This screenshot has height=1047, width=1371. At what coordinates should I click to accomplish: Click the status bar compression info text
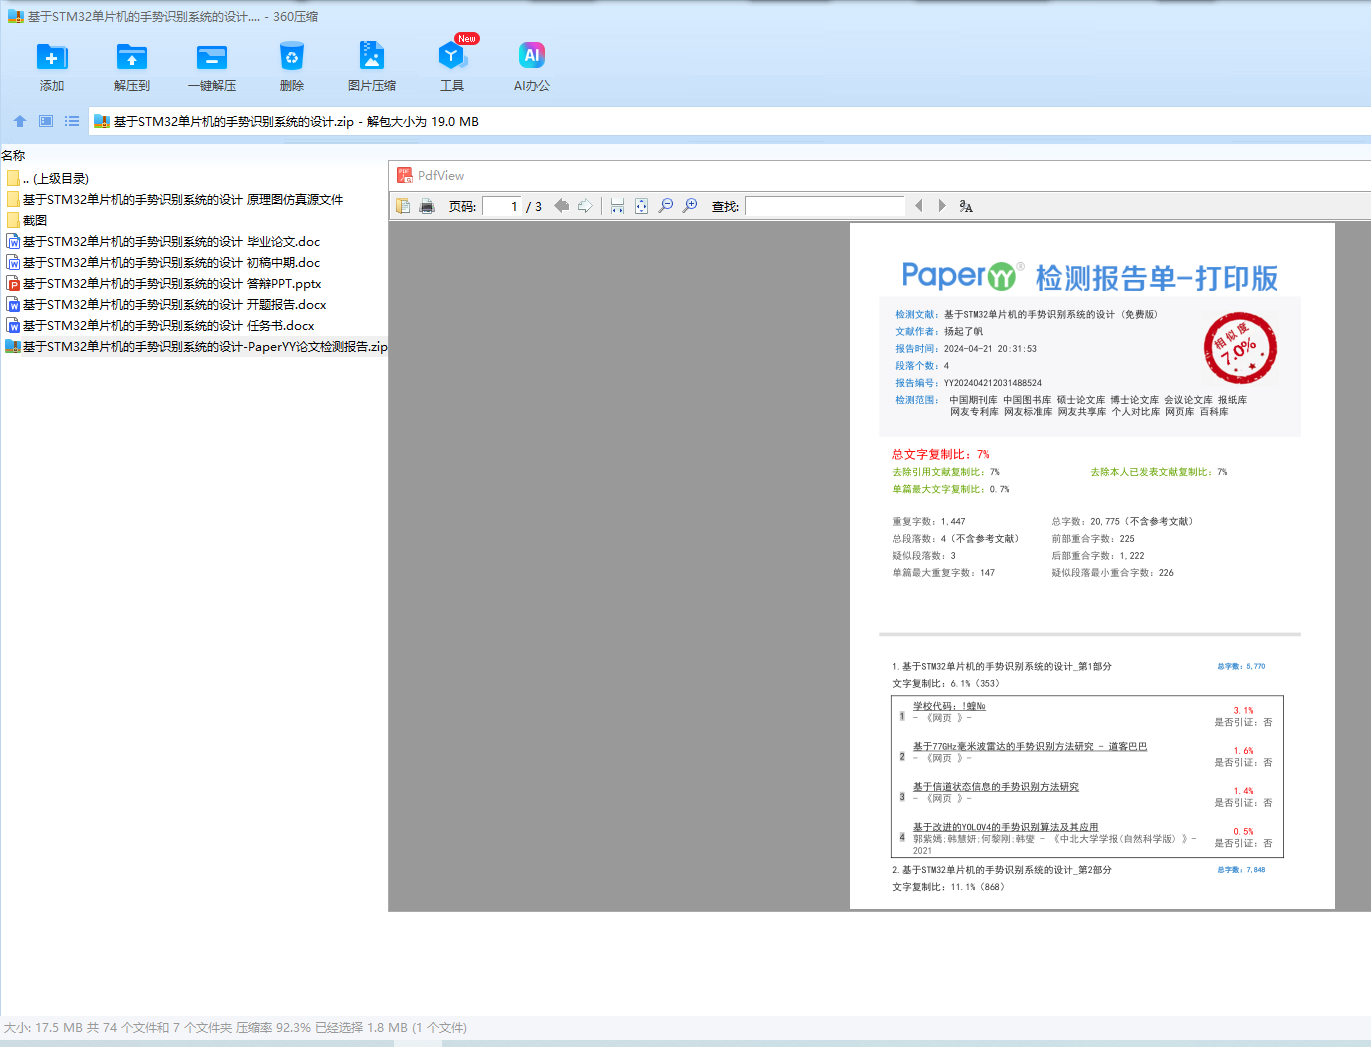coord(235,1028)
